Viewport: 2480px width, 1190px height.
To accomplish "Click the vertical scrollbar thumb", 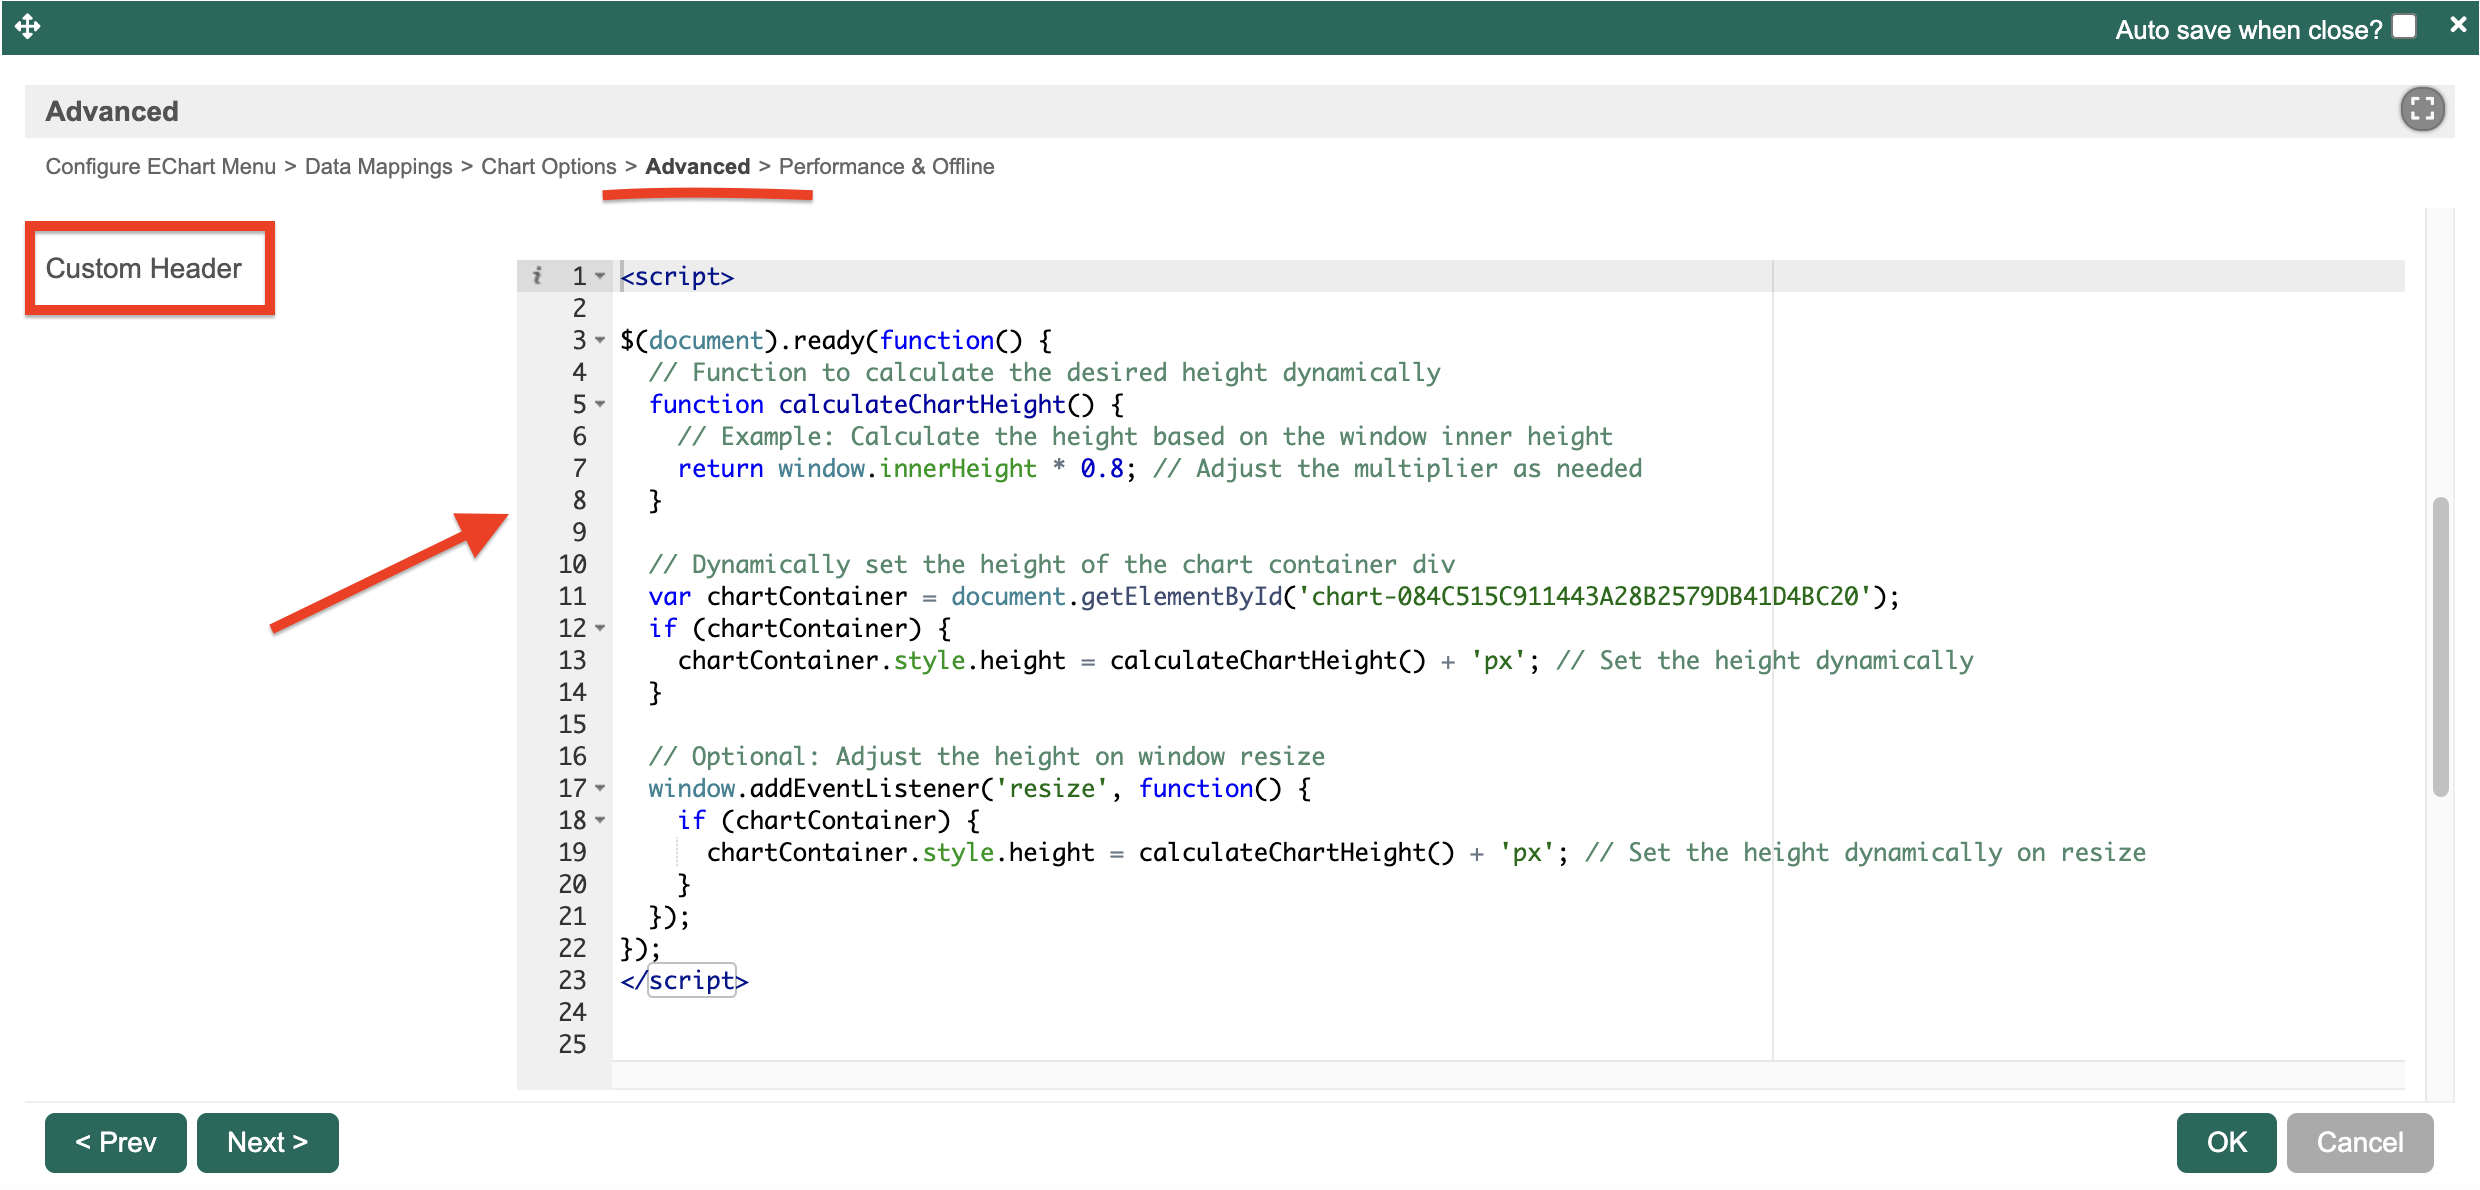I will point(2441,646).
